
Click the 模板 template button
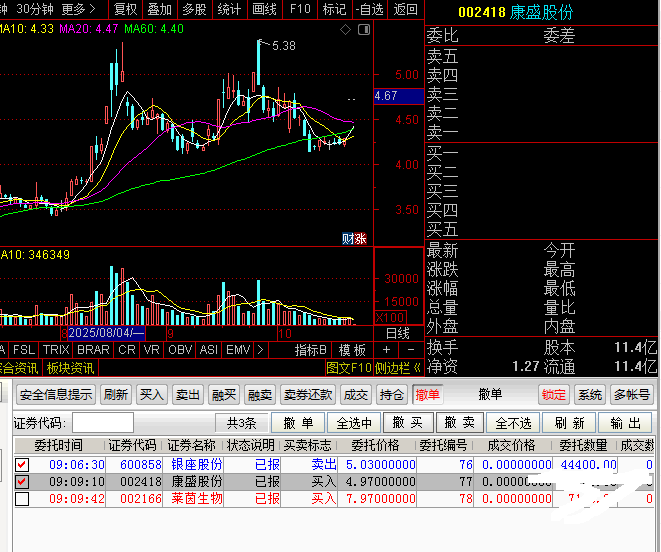click(352, 350)
